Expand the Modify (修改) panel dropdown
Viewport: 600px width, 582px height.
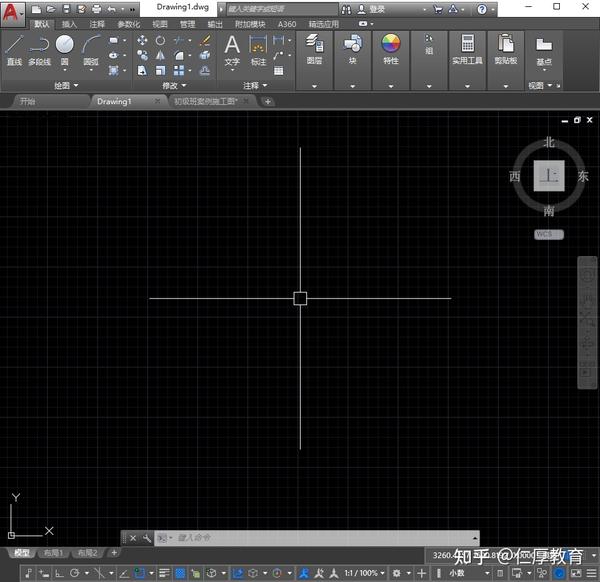pos(174,85)
